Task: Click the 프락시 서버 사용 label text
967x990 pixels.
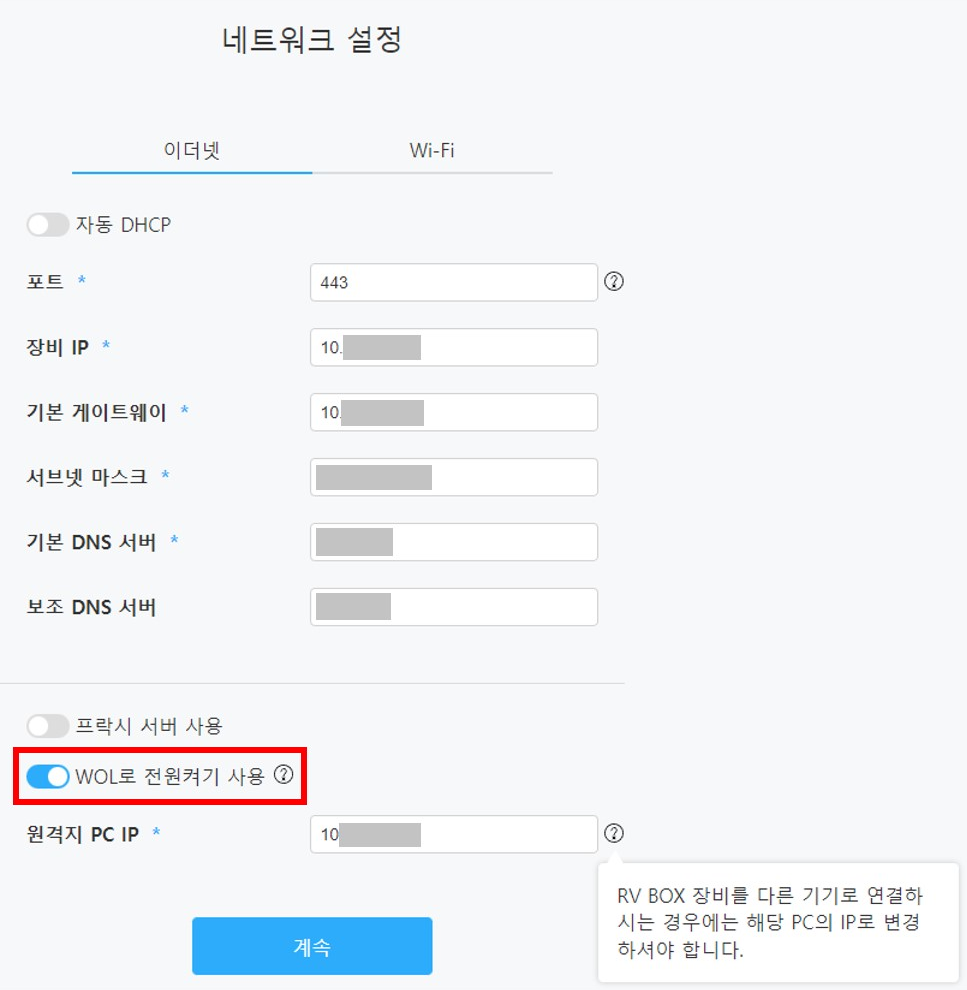Action: [149, 725]
